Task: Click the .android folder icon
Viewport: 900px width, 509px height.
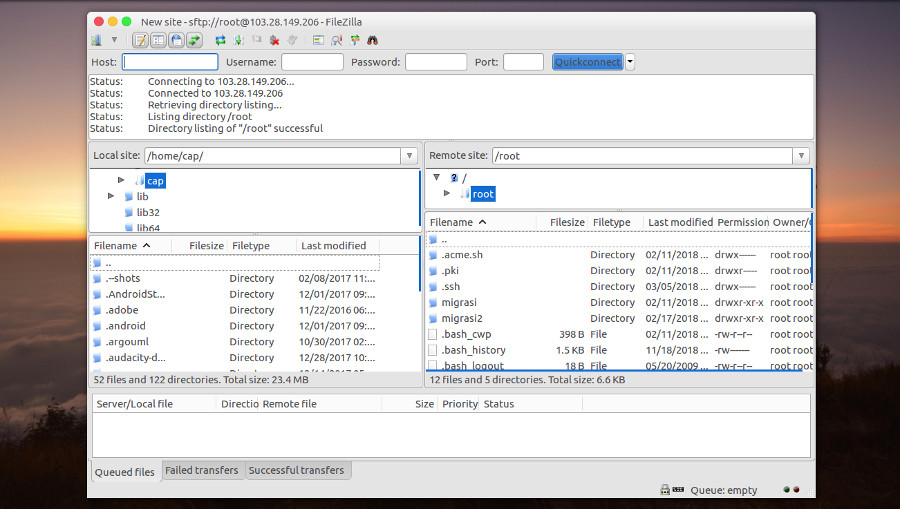Action: point(98,326)
